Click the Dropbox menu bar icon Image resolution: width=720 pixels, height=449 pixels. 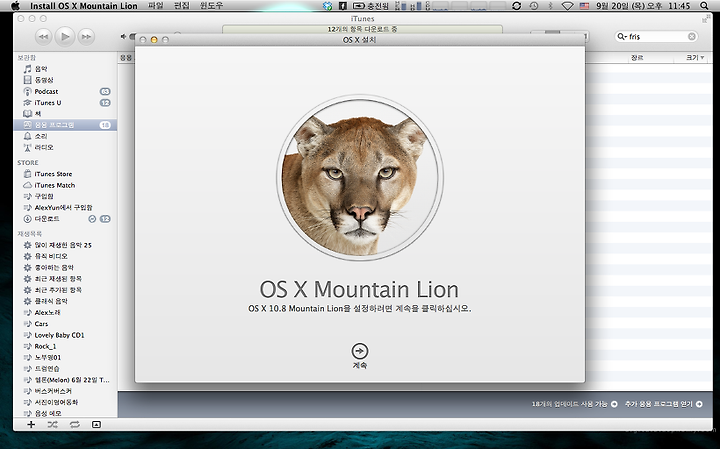click(327, 6)
